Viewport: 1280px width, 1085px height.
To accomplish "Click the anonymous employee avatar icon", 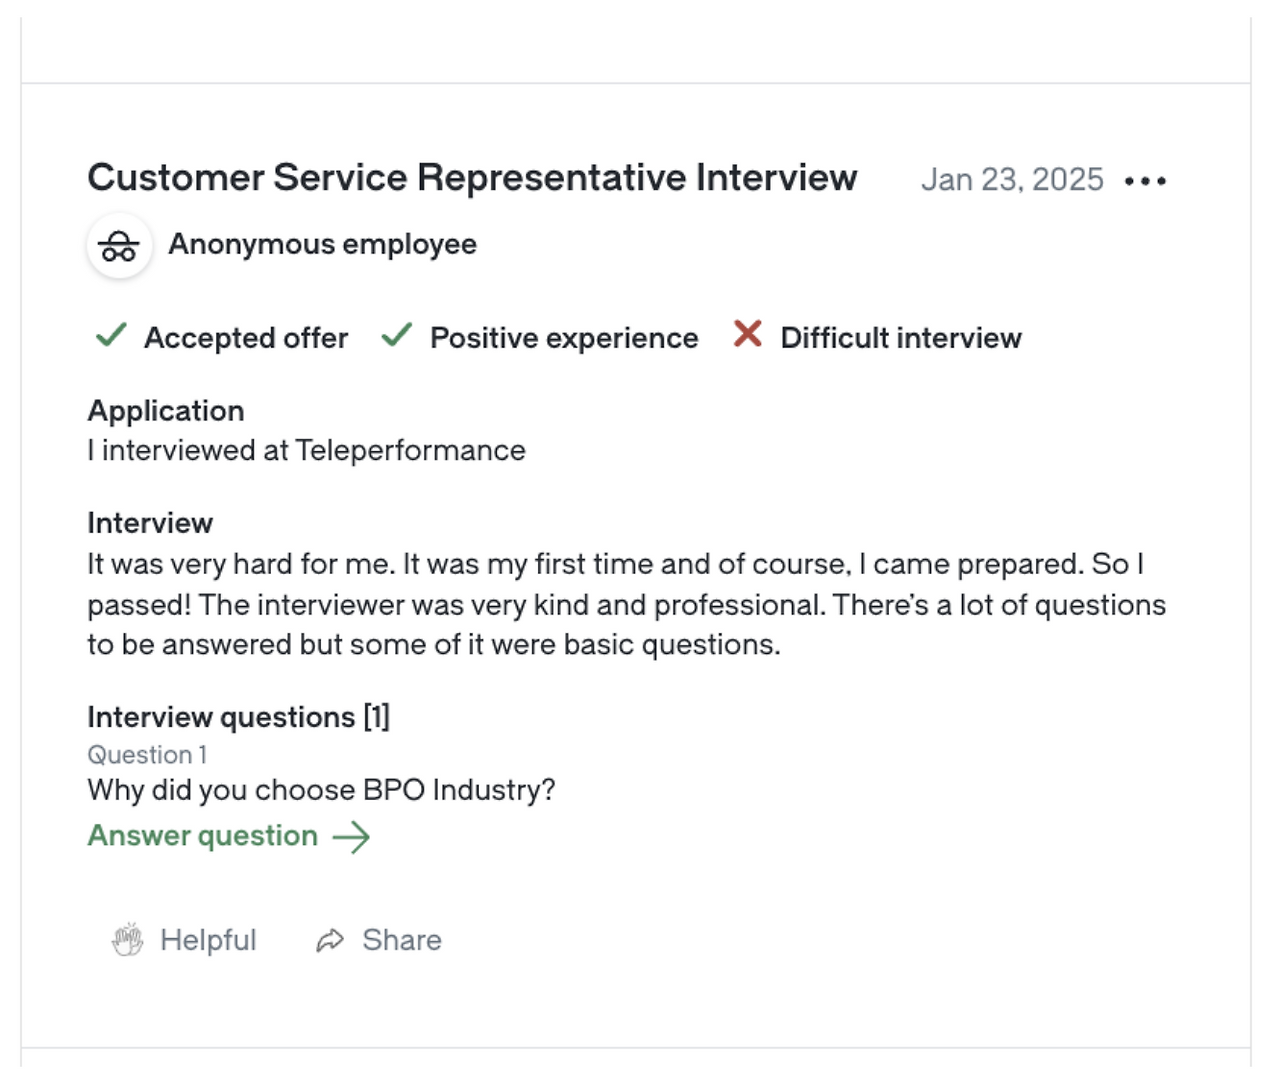I will [119, 246].
